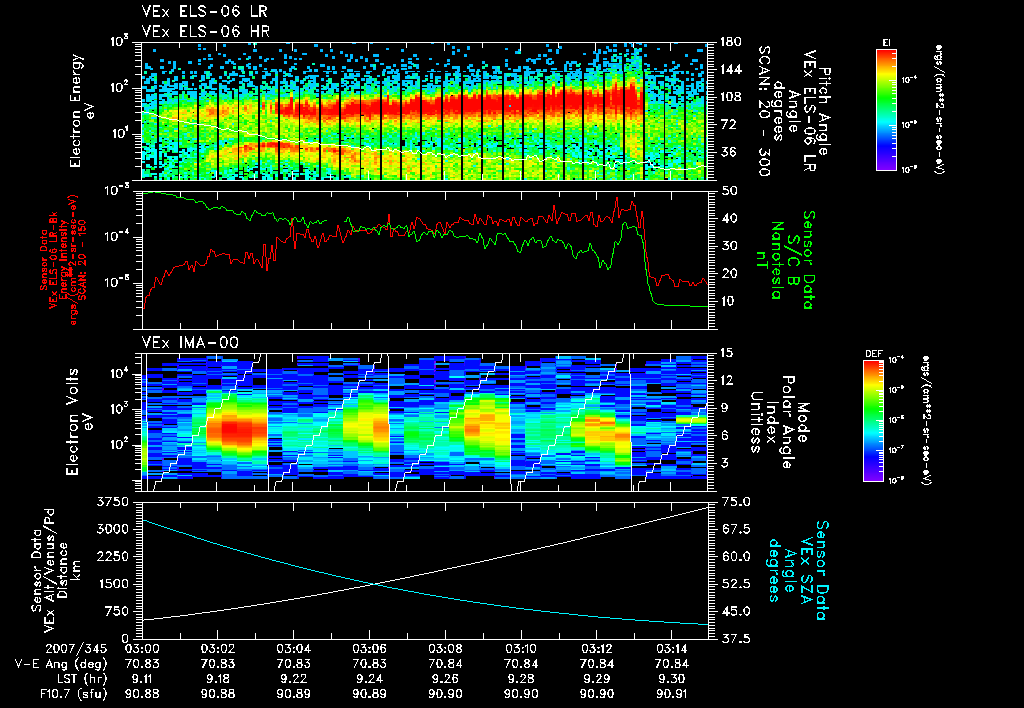Viewport: 1024px width, 708px height.
Task: Click the F10.7 value 90.91
Action: point(673,694)
